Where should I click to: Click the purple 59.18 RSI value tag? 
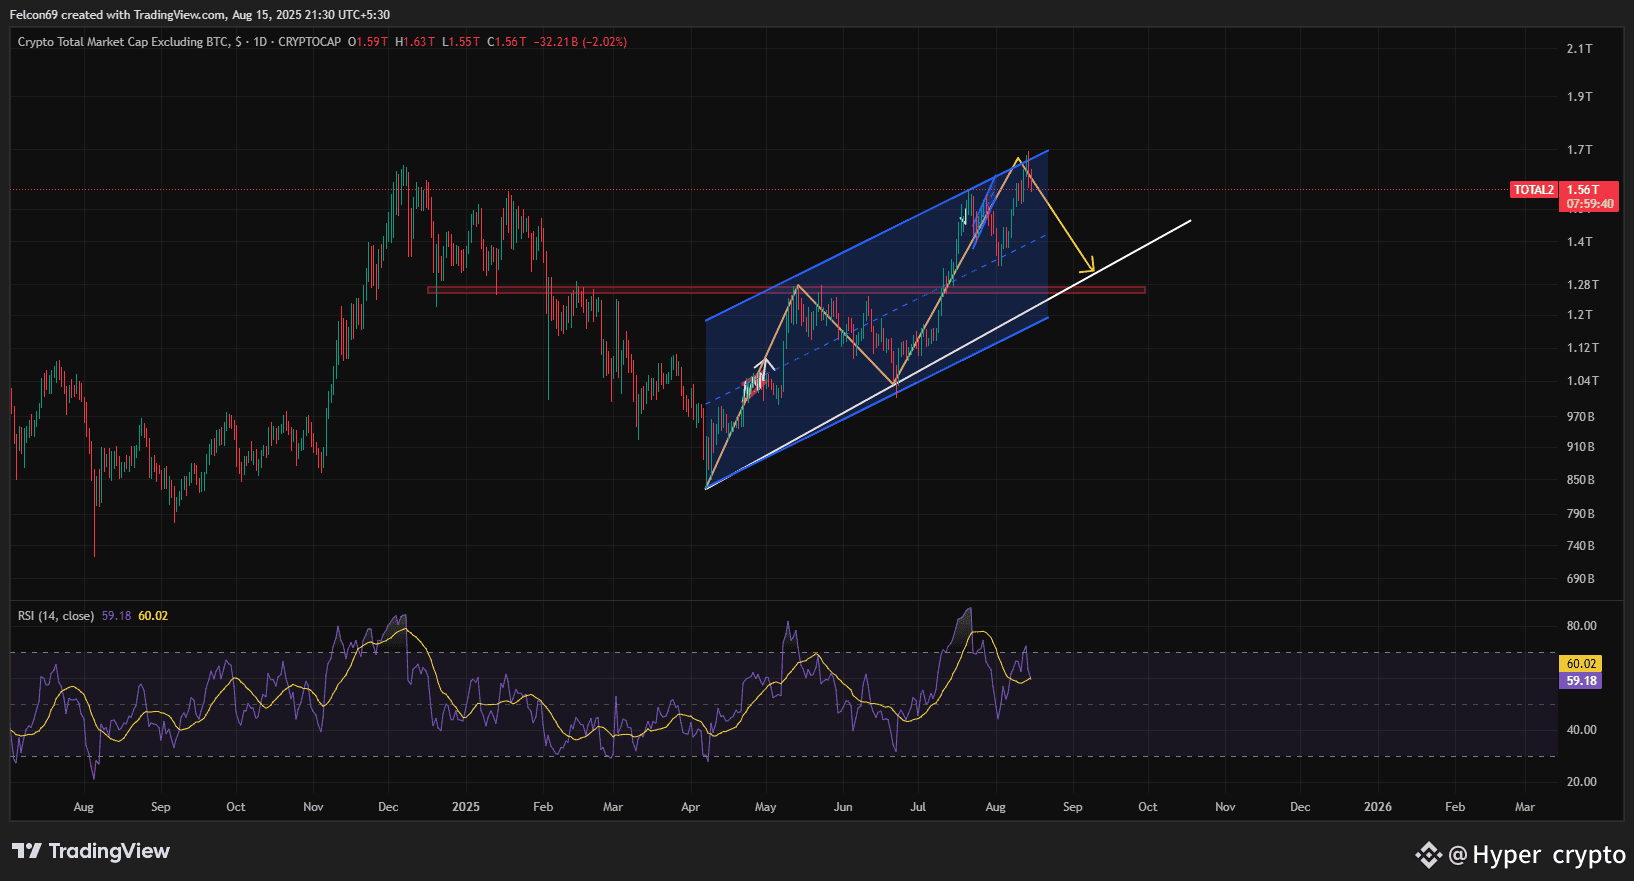pos(1581,681)
